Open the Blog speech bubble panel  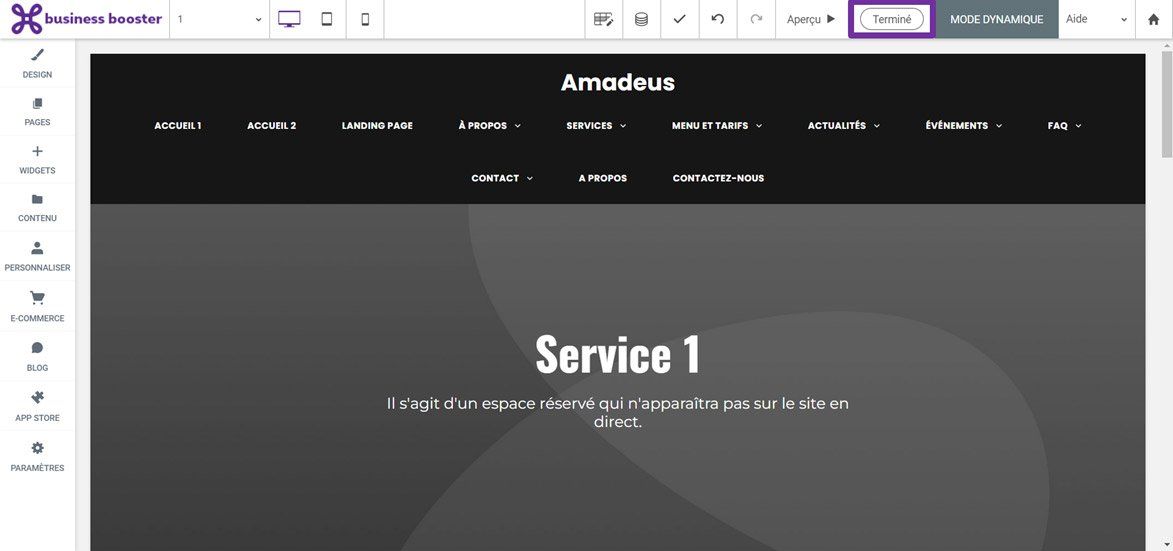point(37,357)
